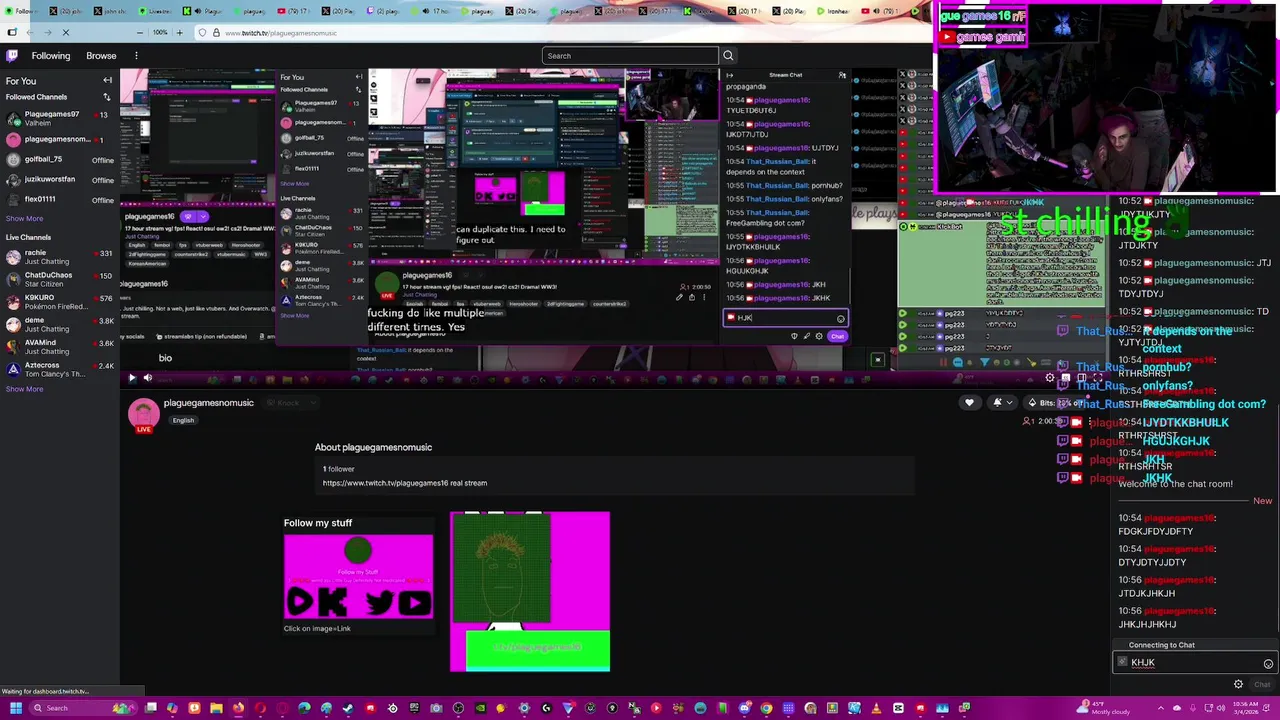Viewport: 1280px width, 720px height.
Task: Open the Browse page in Twitch nav
Action: pos(101,56)
